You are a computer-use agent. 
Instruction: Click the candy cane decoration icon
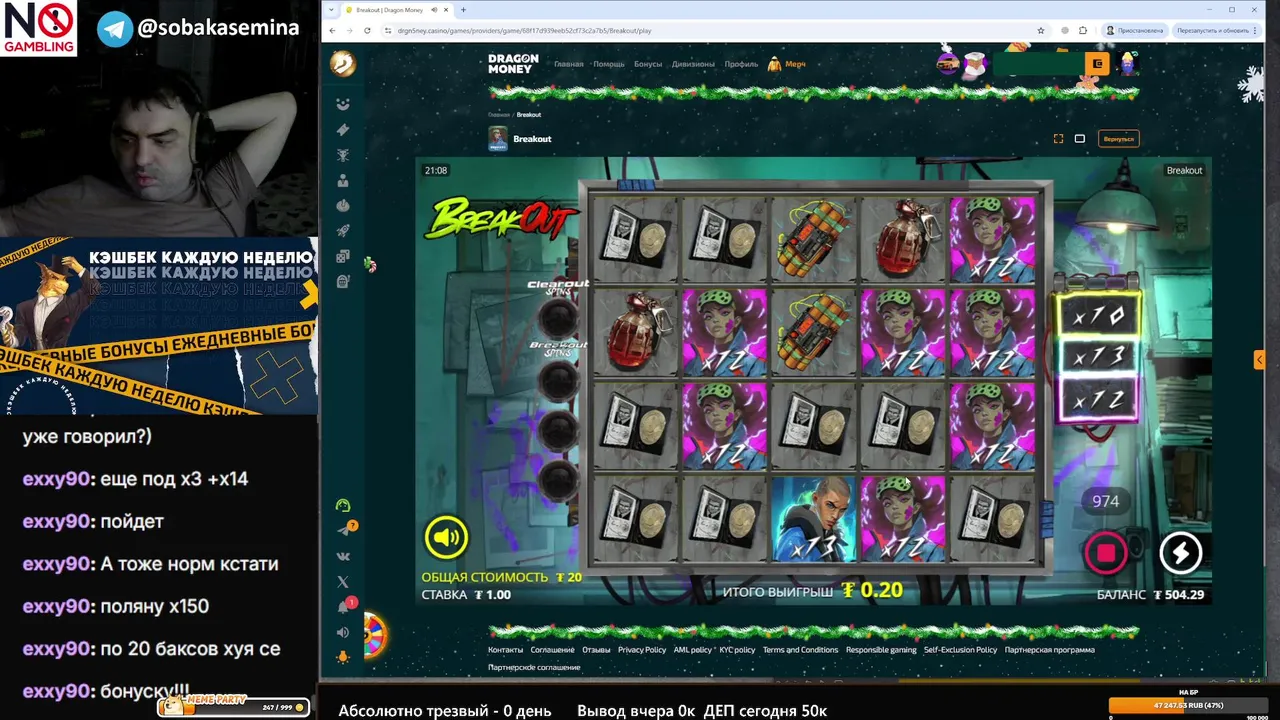tap(370, 264)
